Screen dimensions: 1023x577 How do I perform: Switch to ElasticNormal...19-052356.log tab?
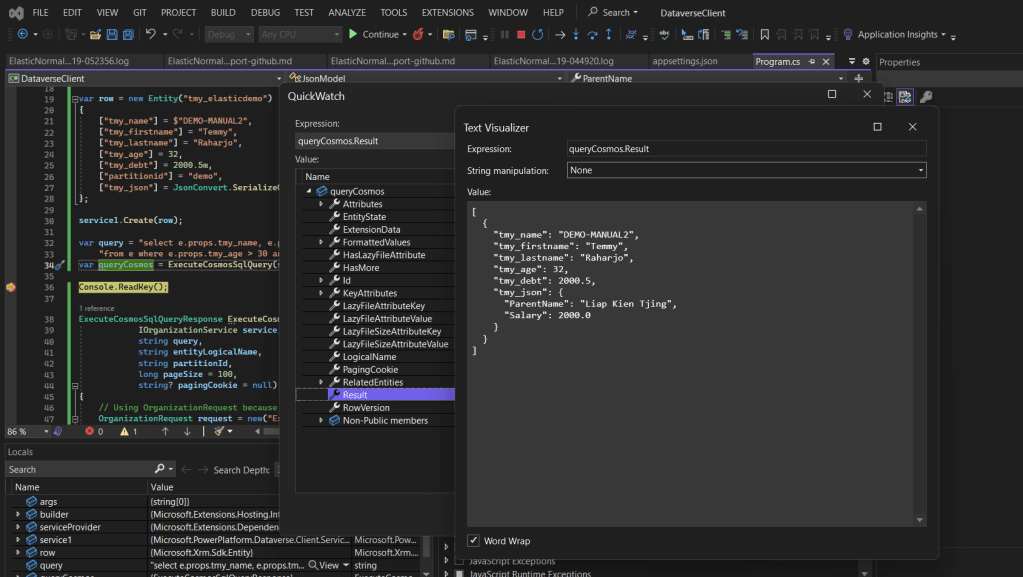pyautogui.click(x=69, y=61)
